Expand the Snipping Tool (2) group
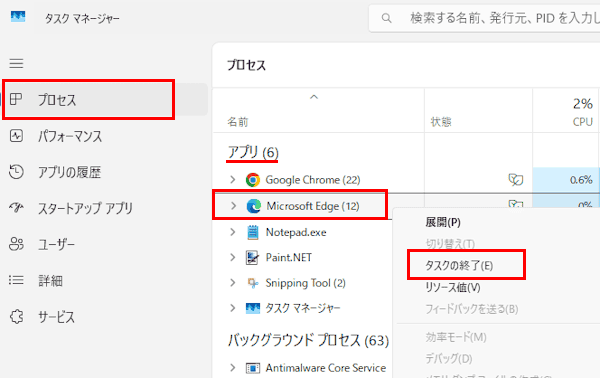 point(233,283)
